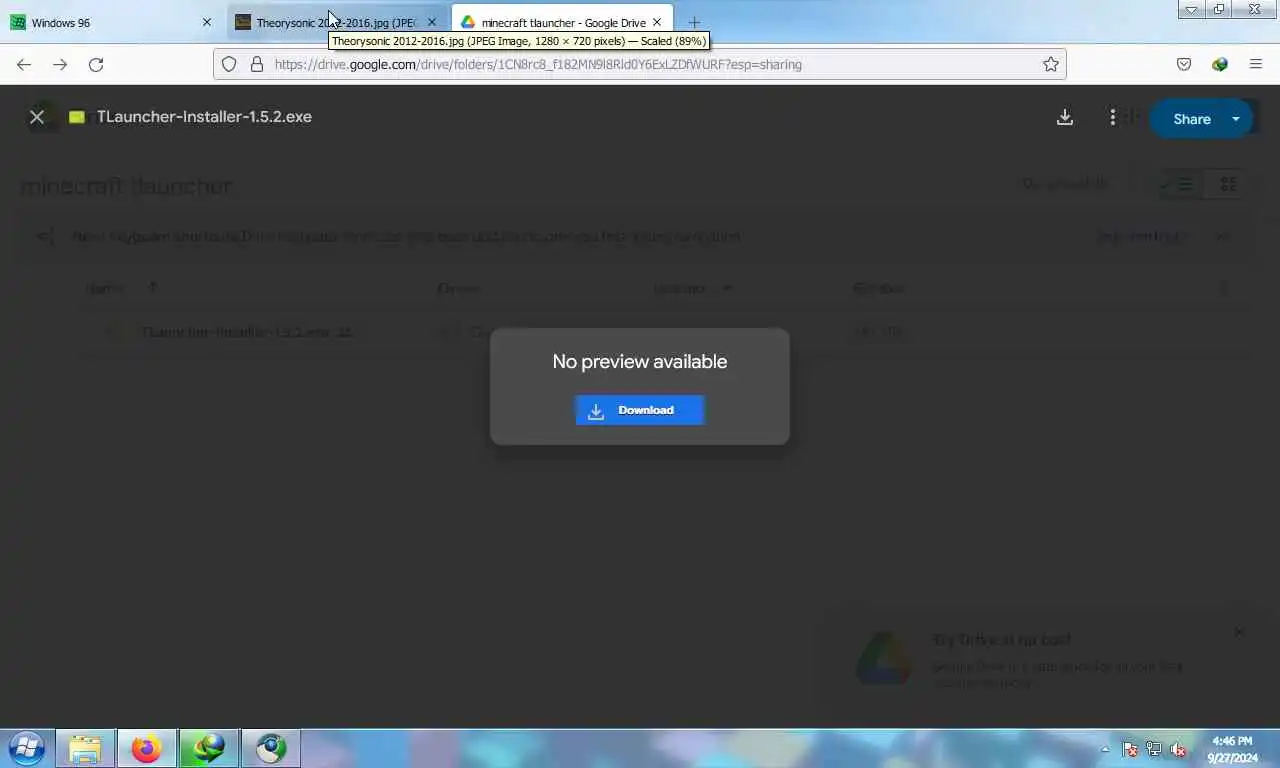Click the TLauncher-Installer-1.5.2.exe file name in header

click(x=204, y=117)
